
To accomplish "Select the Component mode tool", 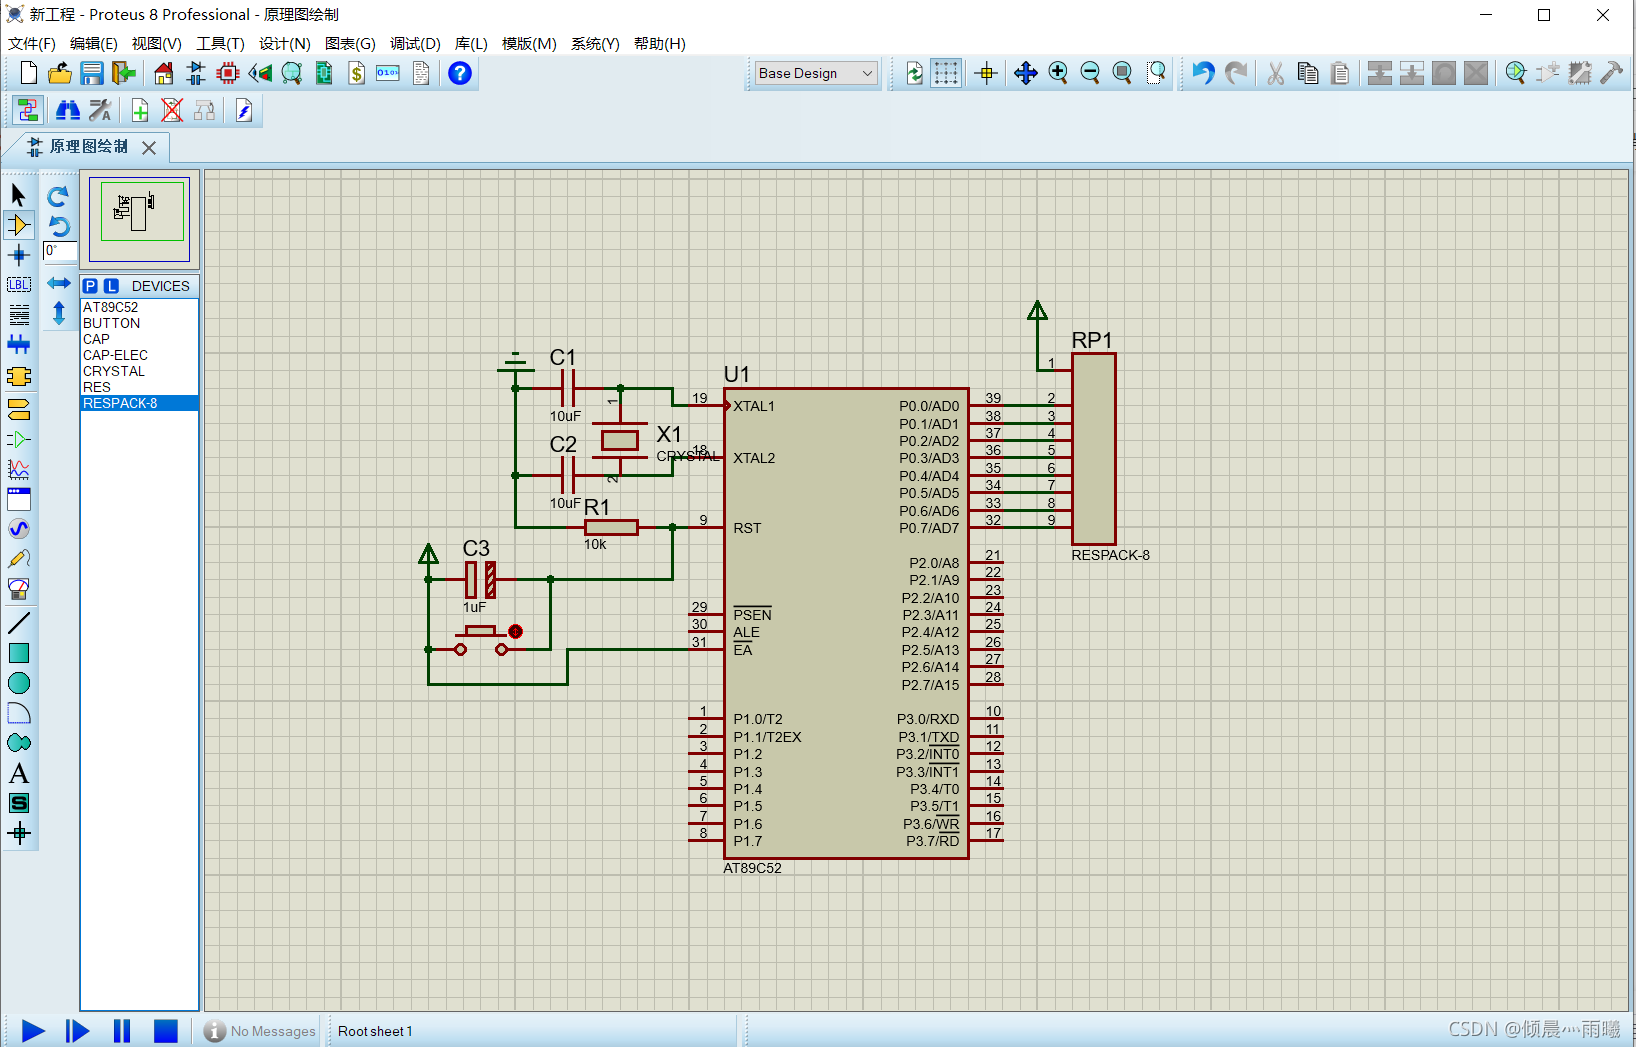I will click(x=19, y=225).
